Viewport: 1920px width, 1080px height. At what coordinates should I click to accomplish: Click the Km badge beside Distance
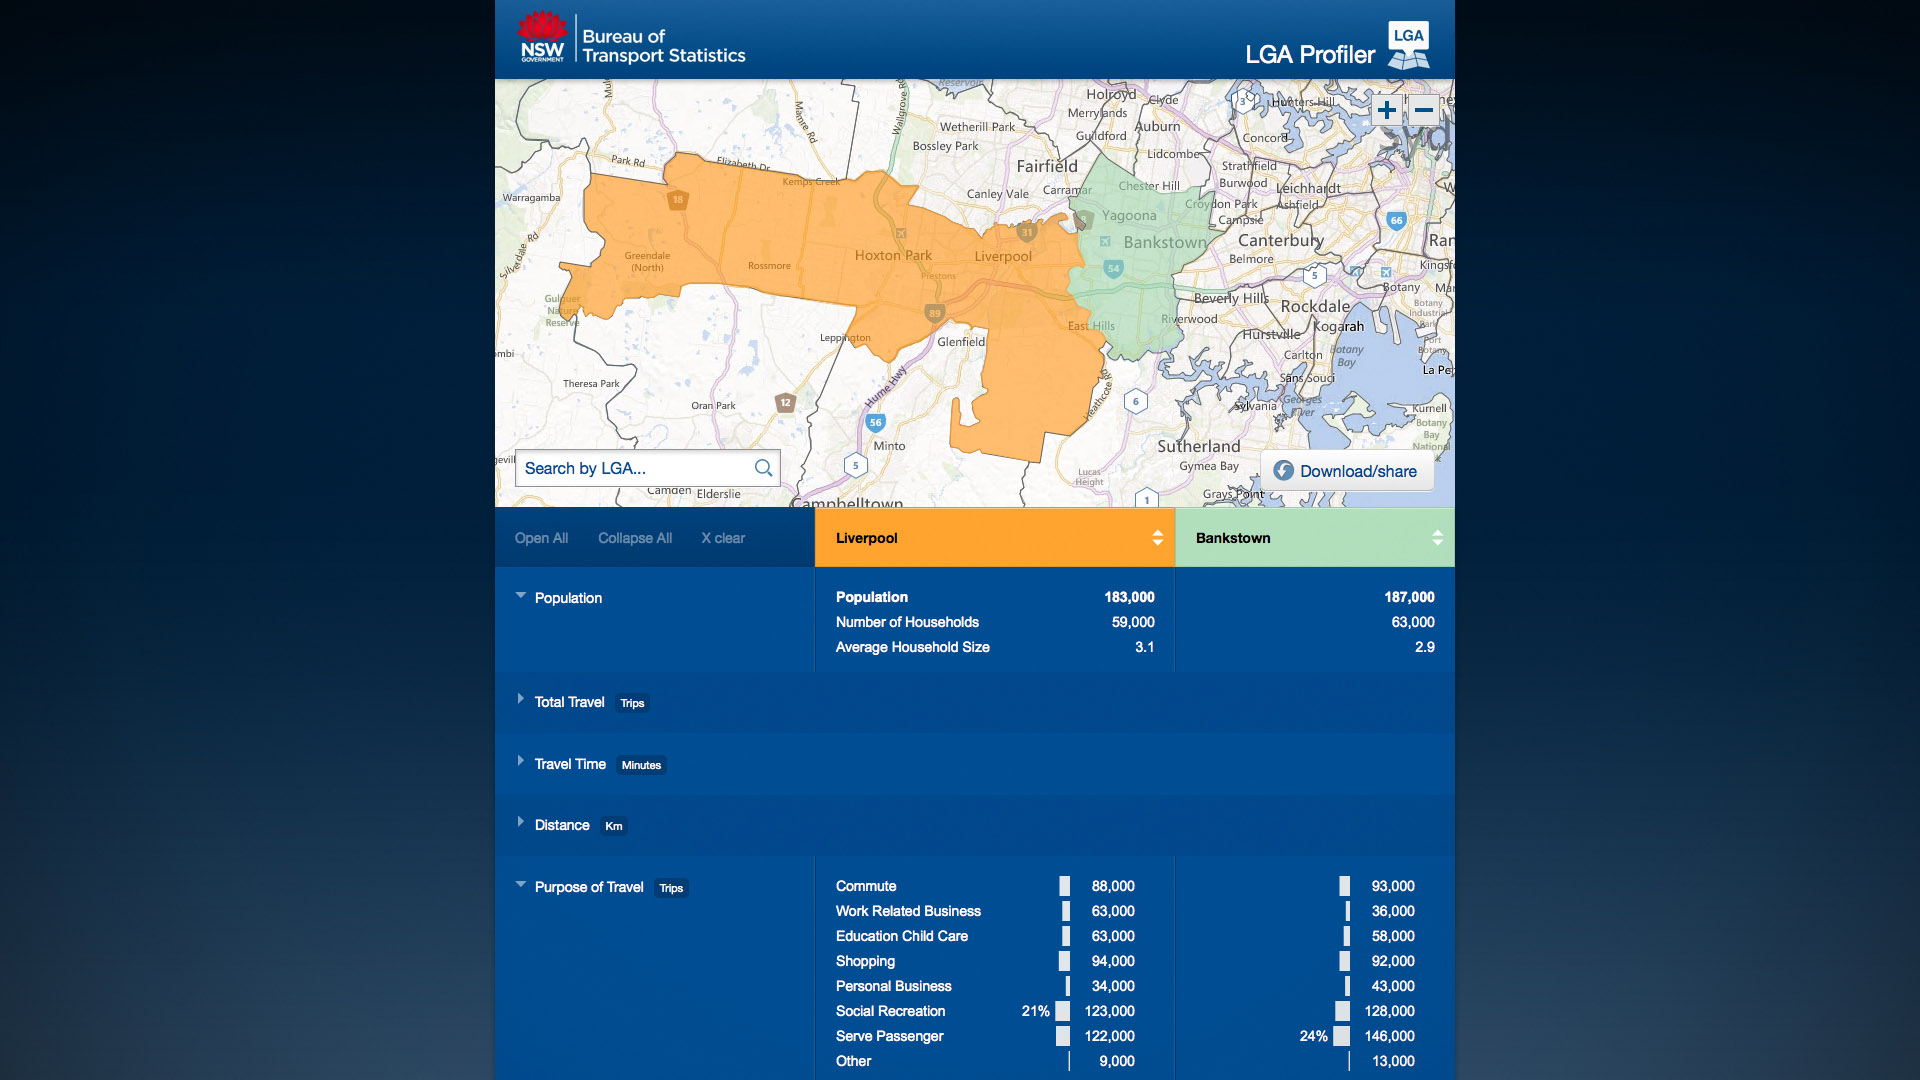[x=613, y=826]
